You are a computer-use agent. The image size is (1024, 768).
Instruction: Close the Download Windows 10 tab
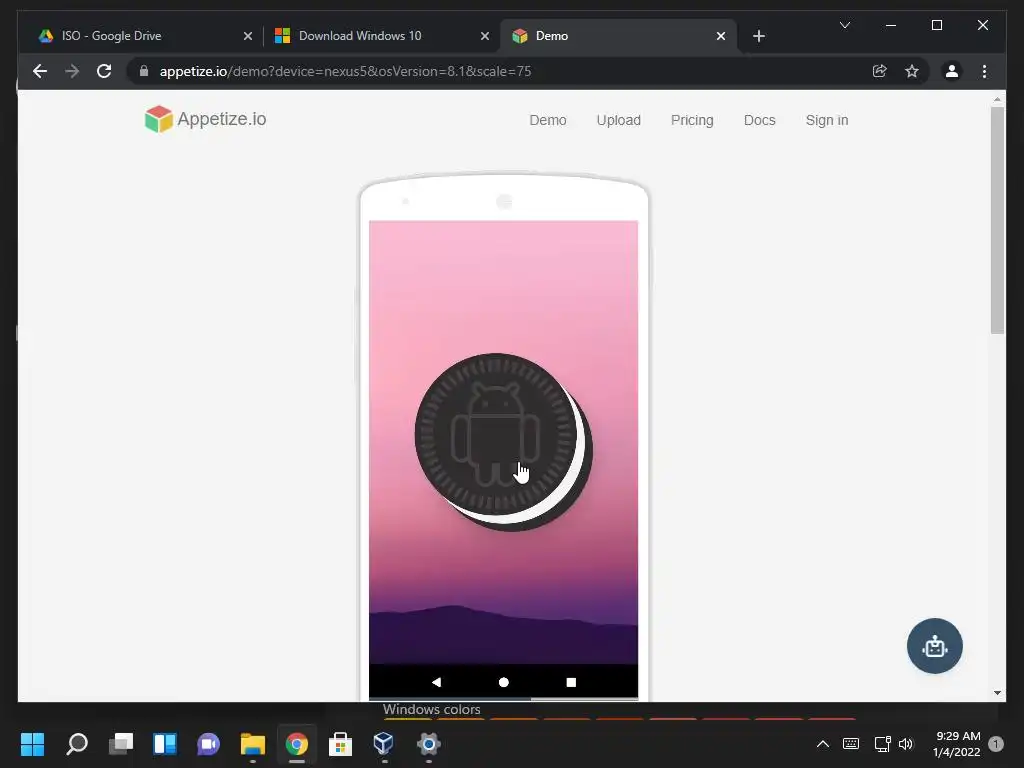click(485, 36)
